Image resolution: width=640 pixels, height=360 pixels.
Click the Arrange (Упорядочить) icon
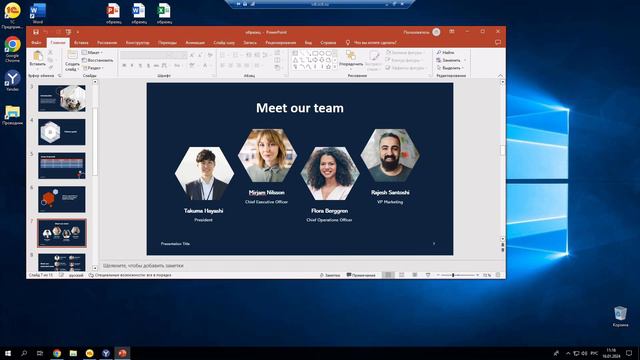click(351, 55)
